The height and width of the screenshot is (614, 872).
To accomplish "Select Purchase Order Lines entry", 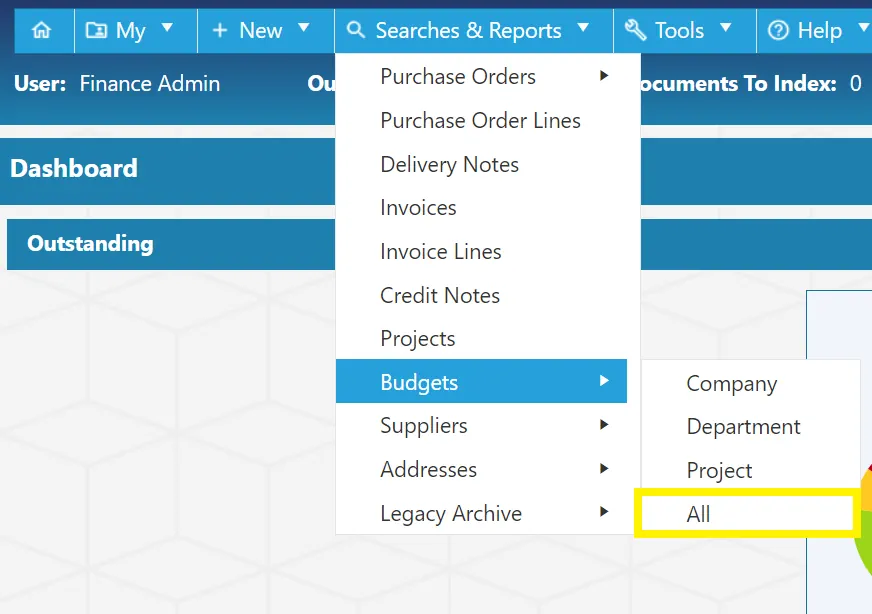I will coord(482,120).
